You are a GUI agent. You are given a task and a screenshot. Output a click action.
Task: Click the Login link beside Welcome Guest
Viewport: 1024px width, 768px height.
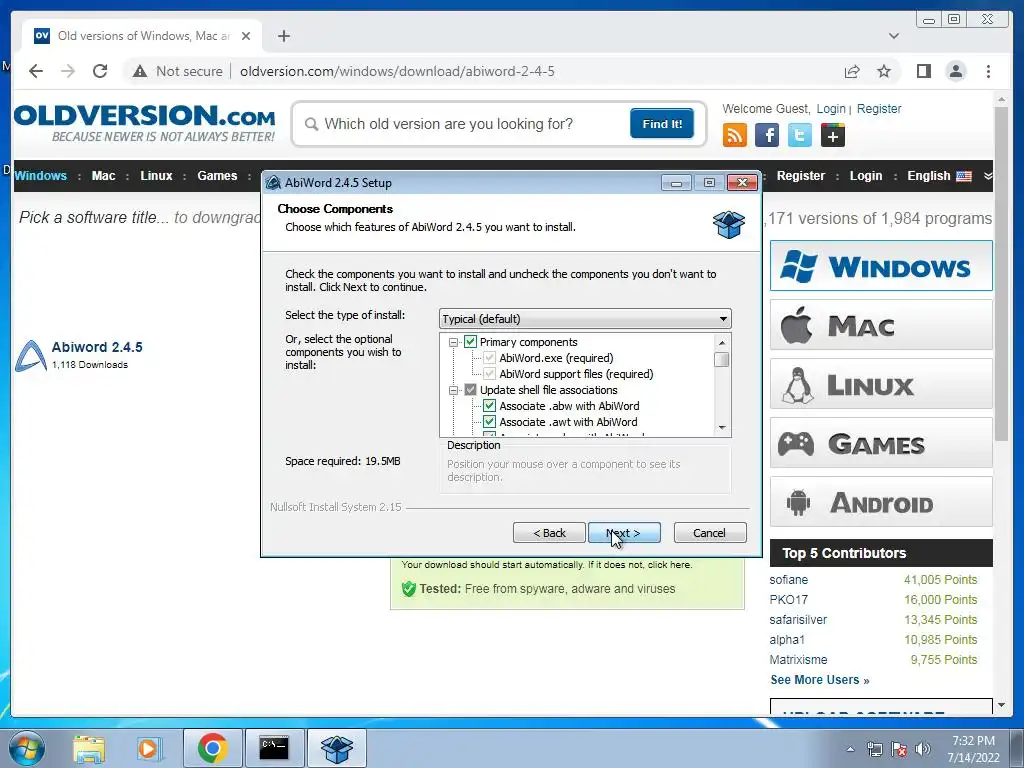[x=831, y=108]
